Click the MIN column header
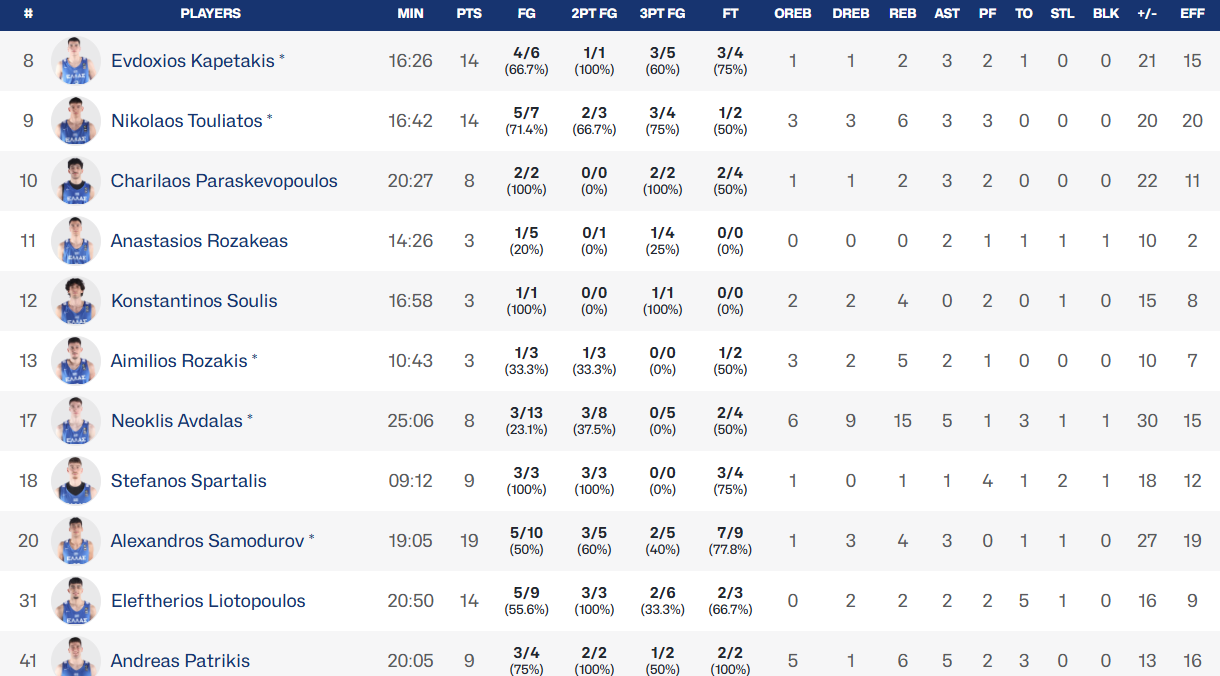This screenshot has width=1220, height=676. (x=410, y=14)
